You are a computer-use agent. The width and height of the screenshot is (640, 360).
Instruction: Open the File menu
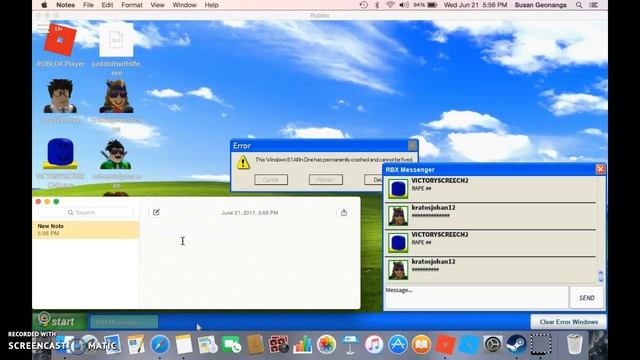(88, 5)
